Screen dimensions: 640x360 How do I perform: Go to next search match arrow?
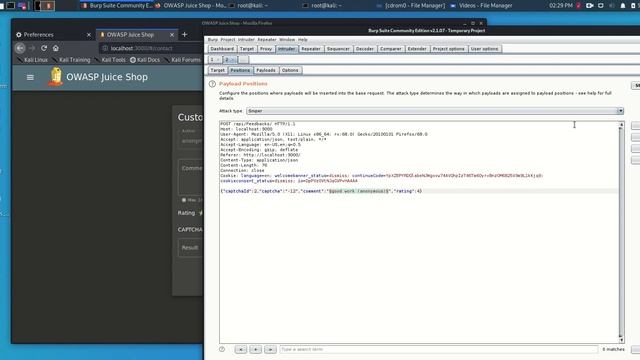click(270, 349)
